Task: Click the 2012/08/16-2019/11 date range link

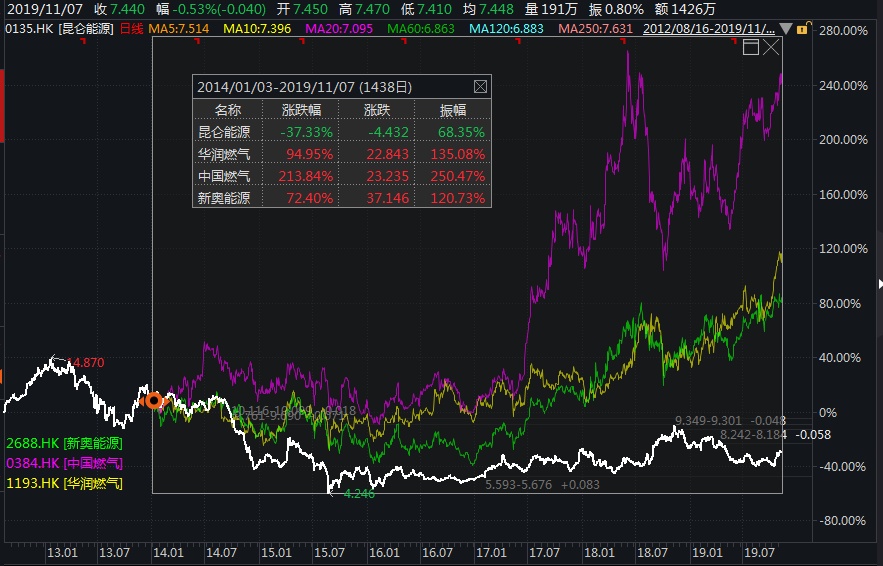Action: pyautogui.click(x=708, y=28)
